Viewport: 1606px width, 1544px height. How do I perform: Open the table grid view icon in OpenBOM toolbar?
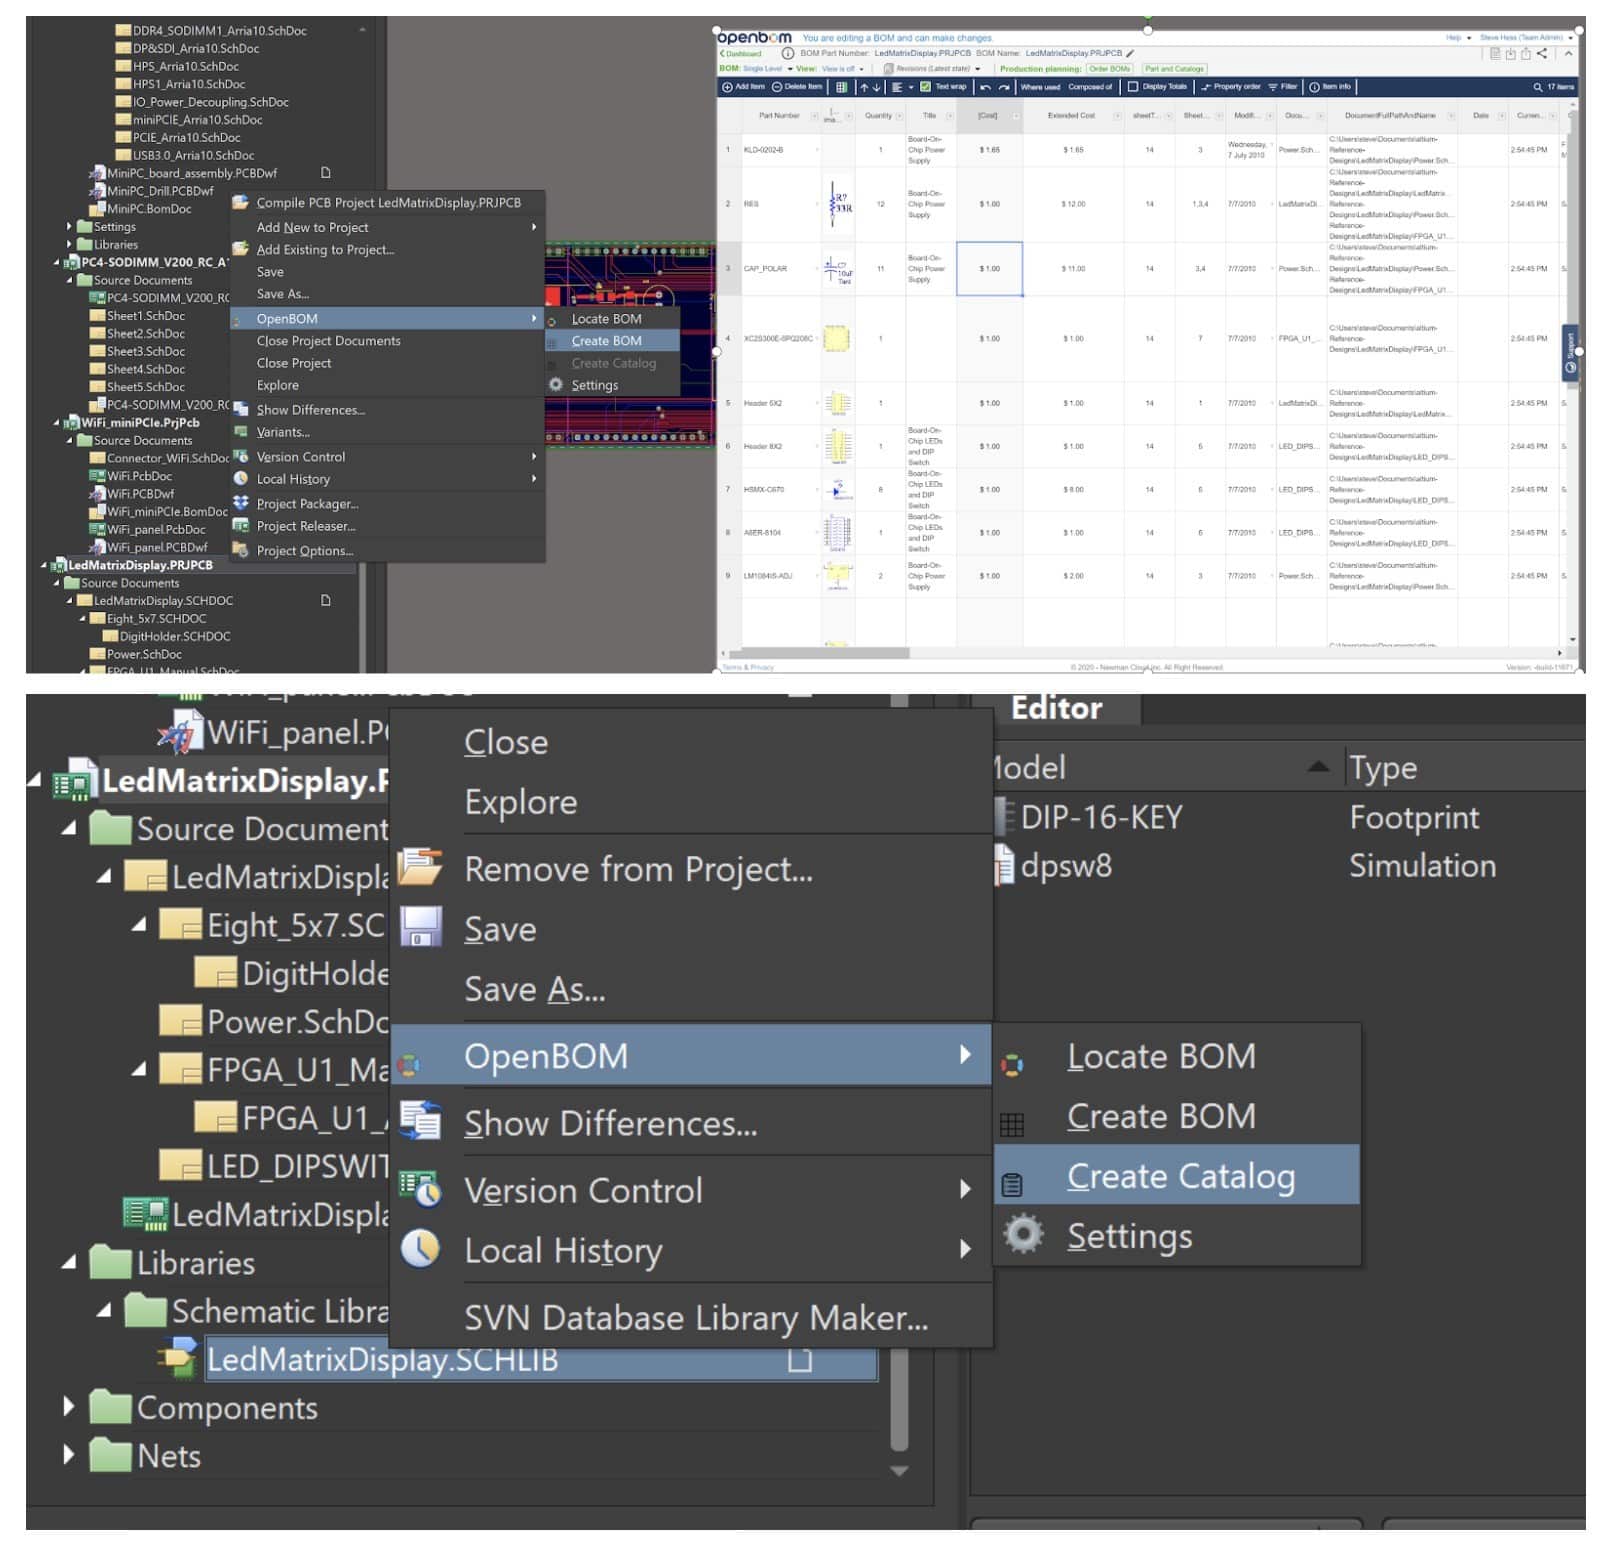841,87
